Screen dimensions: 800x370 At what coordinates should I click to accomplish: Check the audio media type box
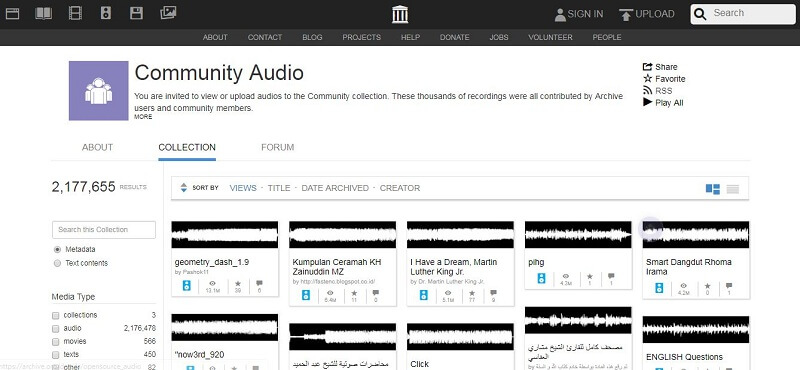pyautogui.click(x=56, y=328)
